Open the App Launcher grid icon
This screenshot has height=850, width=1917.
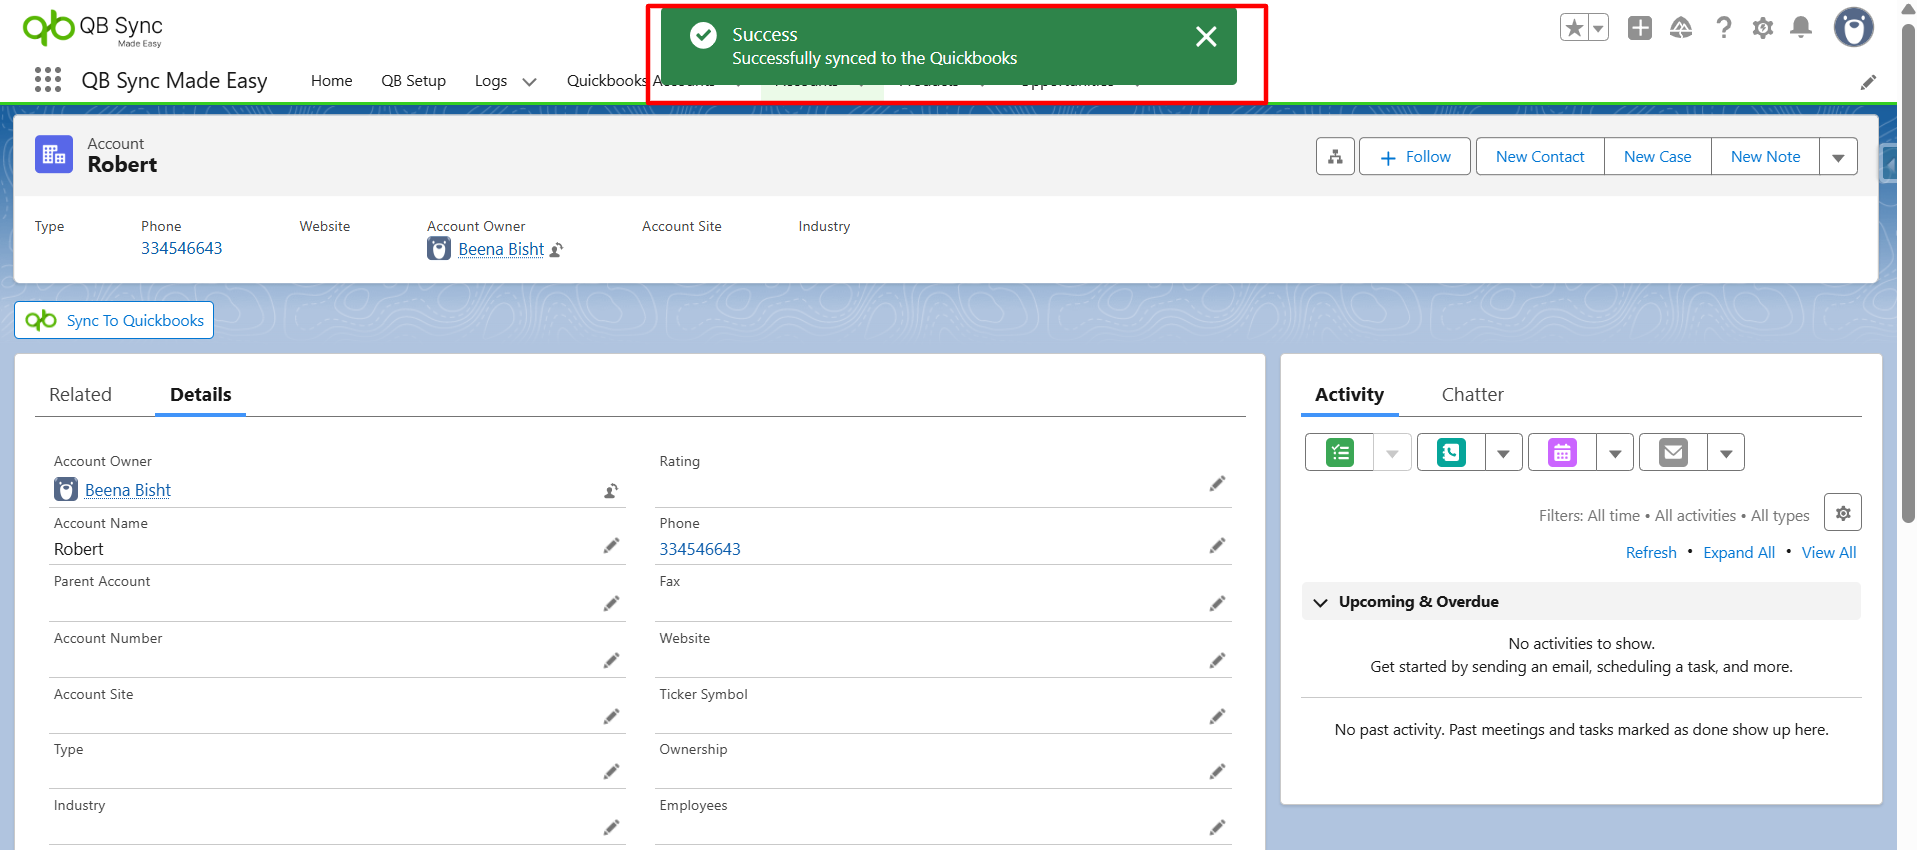[47, 80]
